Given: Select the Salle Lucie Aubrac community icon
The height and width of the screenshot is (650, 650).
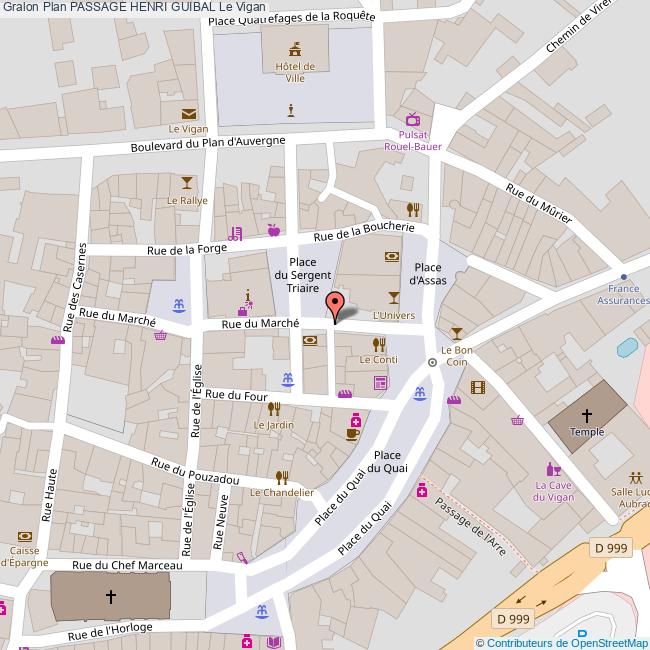Looking at the screenshot, I should tap(636, 477).
